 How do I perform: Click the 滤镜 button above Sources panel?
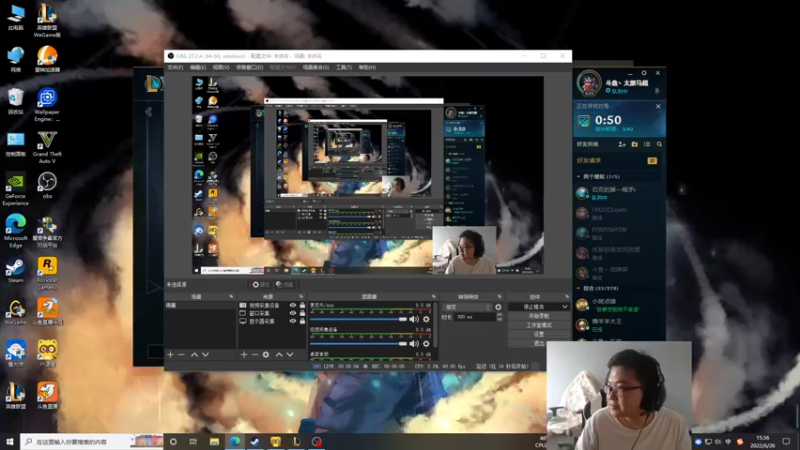pos(285,285)
